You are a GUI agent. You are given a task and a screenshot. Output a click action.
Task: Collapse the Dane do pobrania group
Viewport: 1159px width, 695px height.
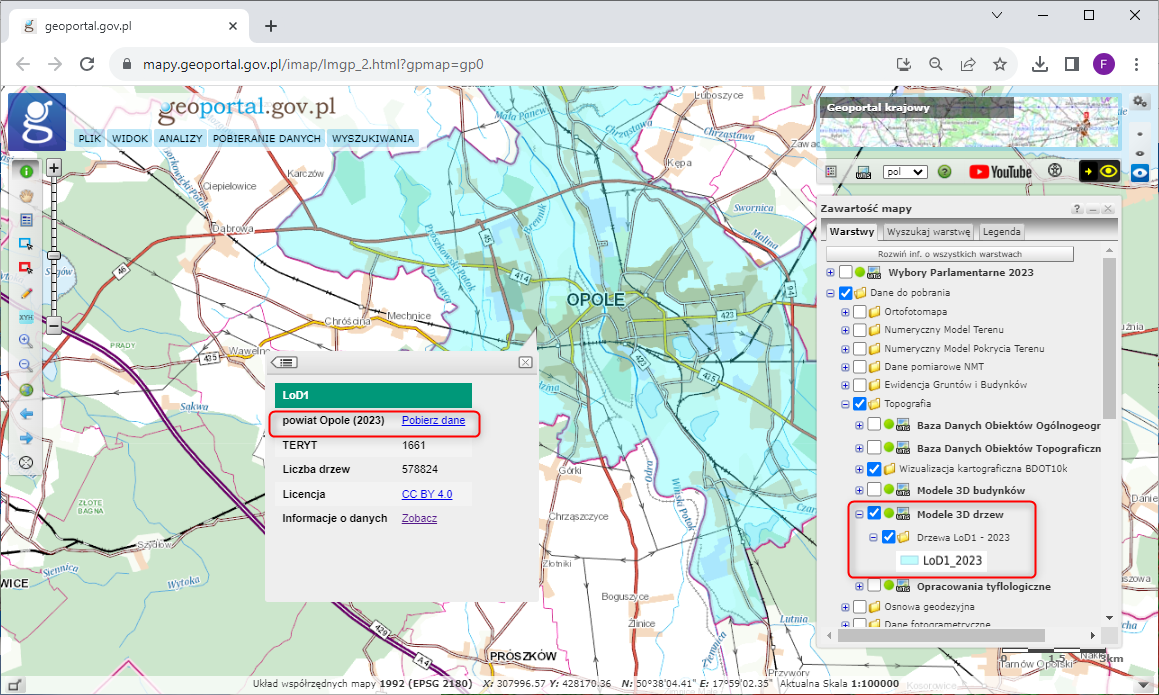(x=830, y=294)
